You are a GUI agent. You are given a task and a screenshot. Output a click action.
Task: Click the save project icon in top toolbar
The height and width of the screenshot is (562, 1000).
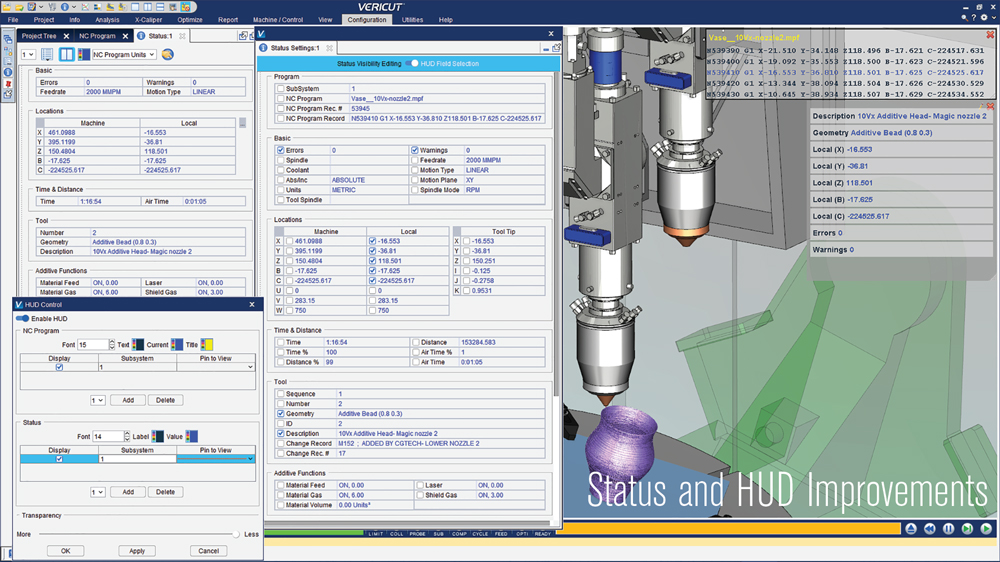coord(31,7)
